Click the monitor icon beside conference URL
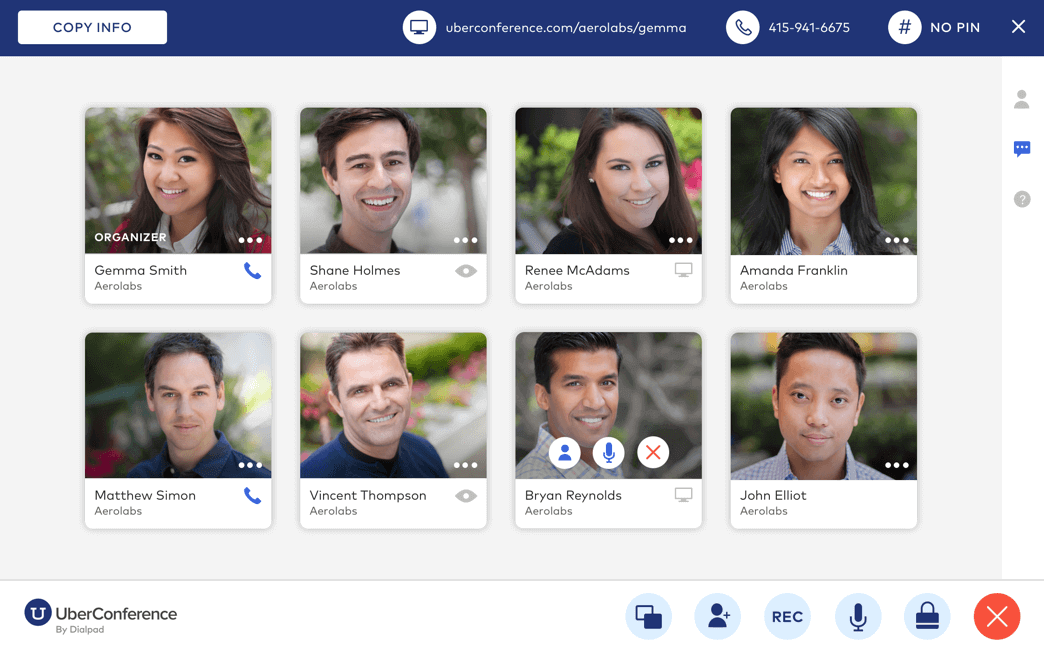1044x652 pixels. [419, 27]
